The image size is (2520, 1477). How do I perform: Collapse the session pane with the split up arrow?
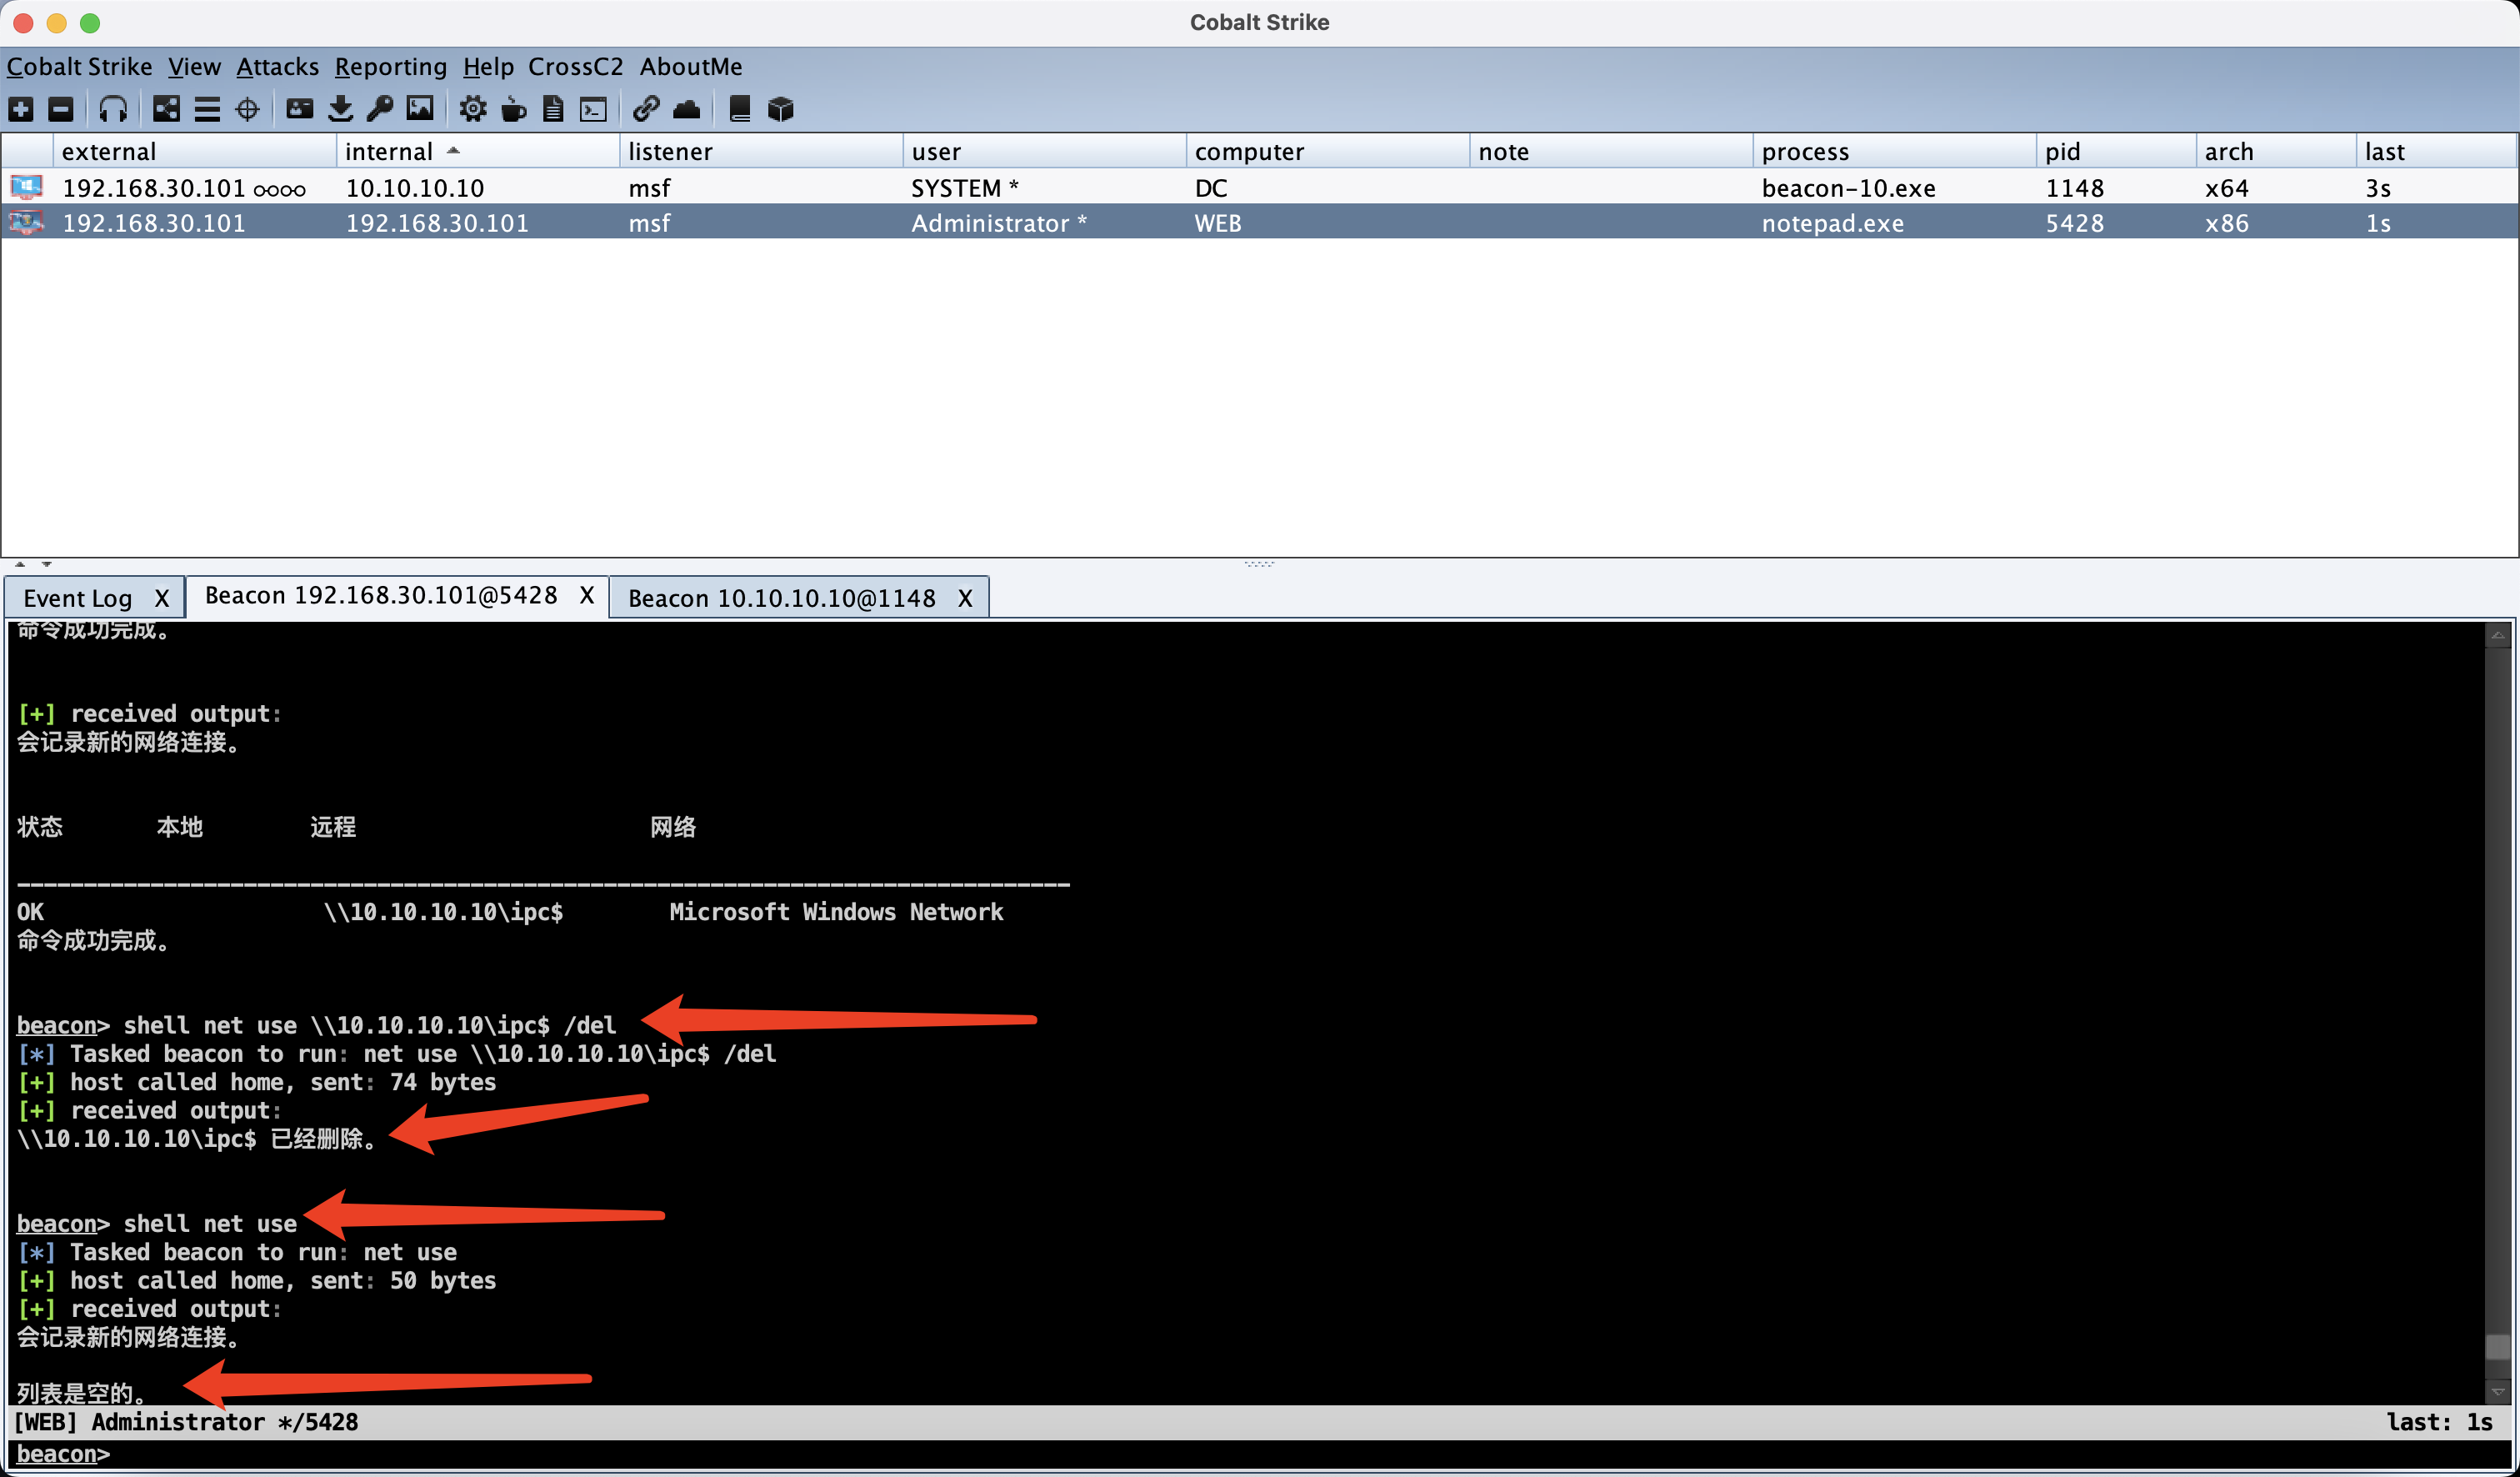coord(20,564)
